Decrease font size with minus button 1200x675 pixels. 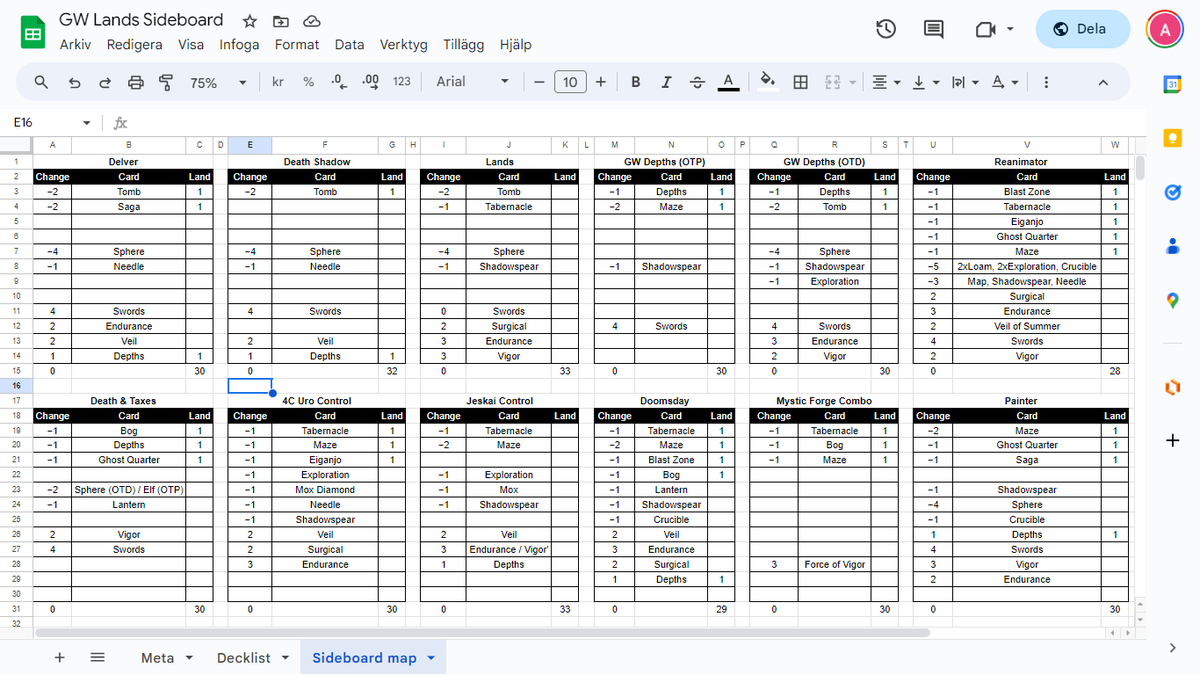539,82
